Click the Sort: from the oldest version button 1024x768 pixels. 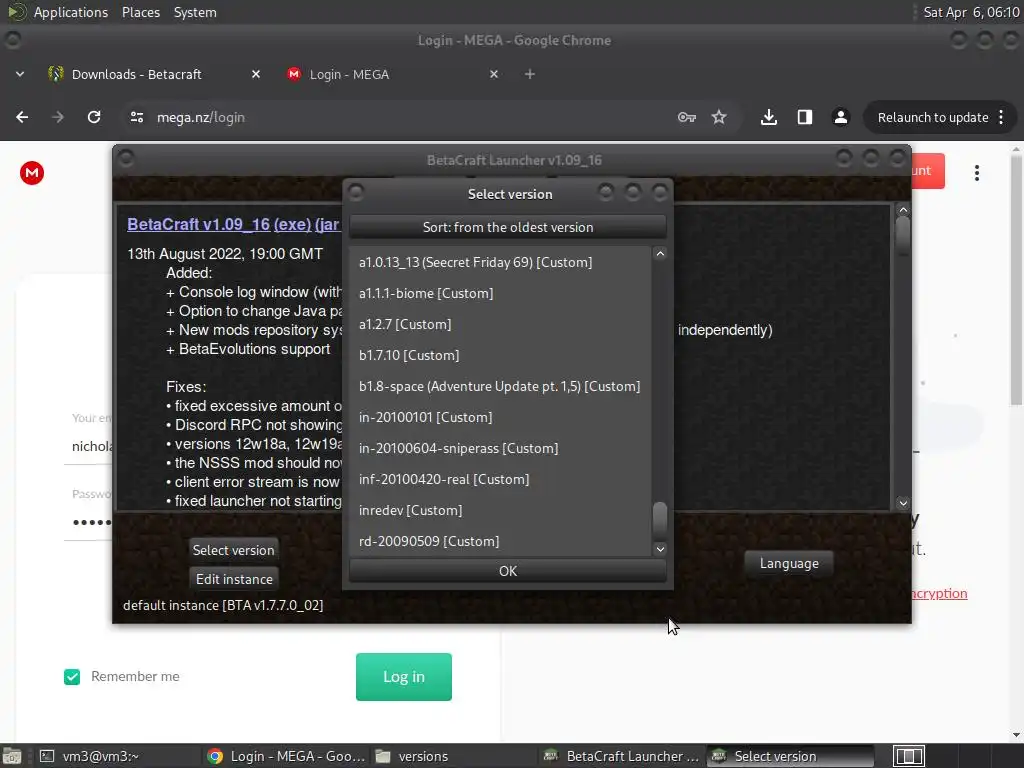pyautogui.click(x=507, y=227)
